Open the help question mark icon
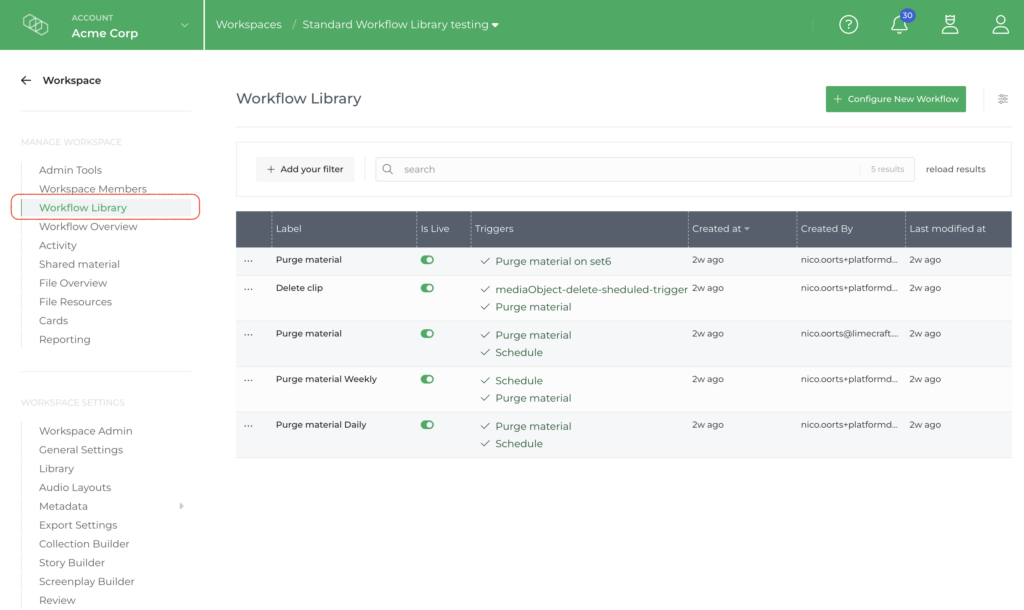Screen dimensions: 1024x610 (848, 25)
